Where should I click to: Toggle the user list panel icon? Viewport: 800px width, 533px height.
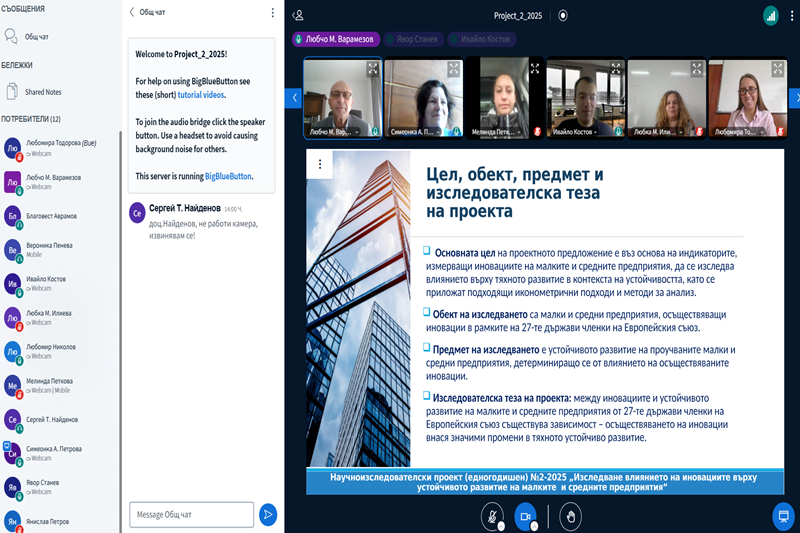pos(298,15)
